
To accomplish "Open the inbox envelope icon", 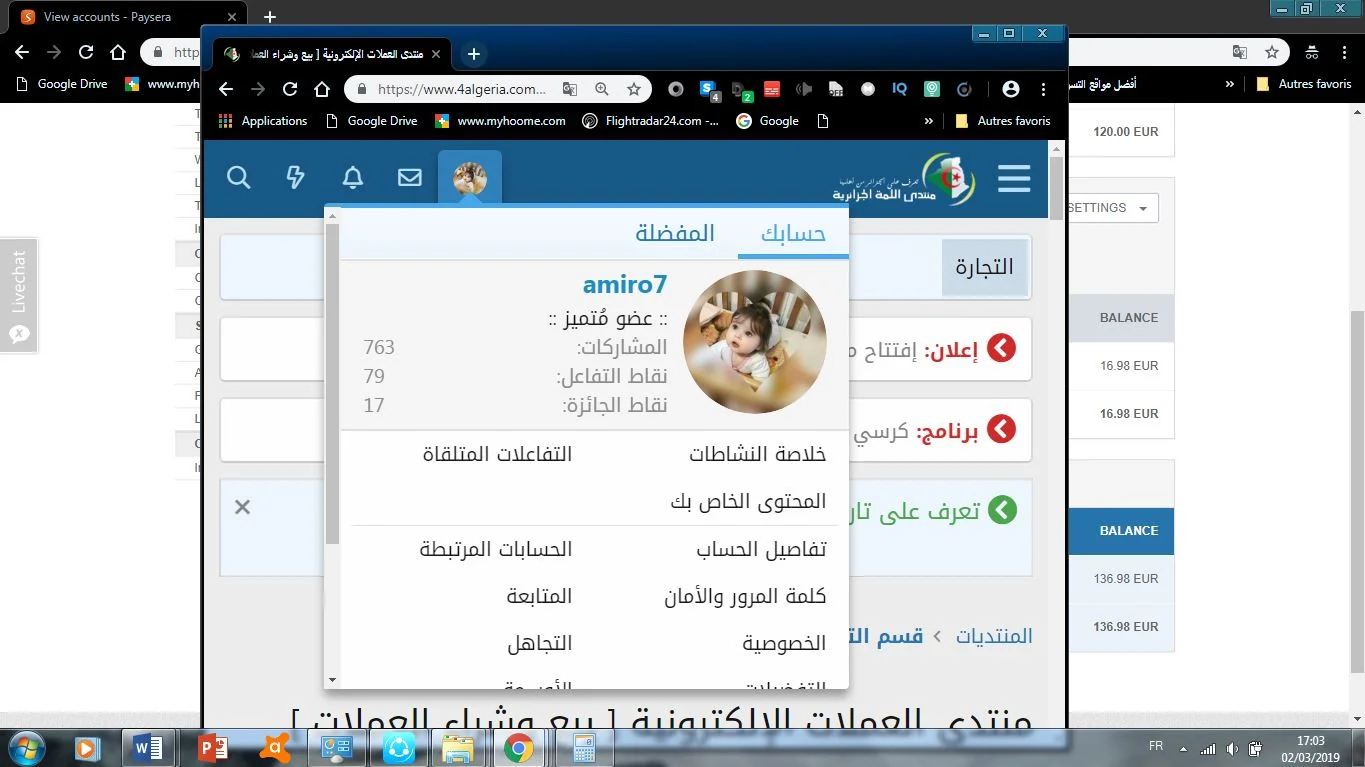I will click(410, 178).
